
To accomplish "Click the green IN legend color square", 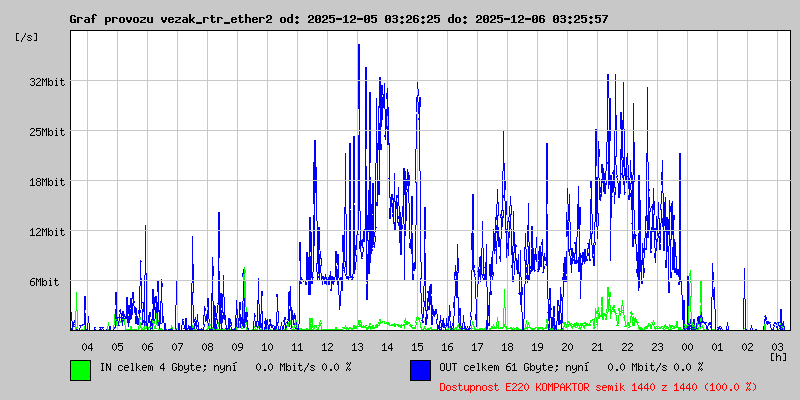I will click(x=80, y=370).
